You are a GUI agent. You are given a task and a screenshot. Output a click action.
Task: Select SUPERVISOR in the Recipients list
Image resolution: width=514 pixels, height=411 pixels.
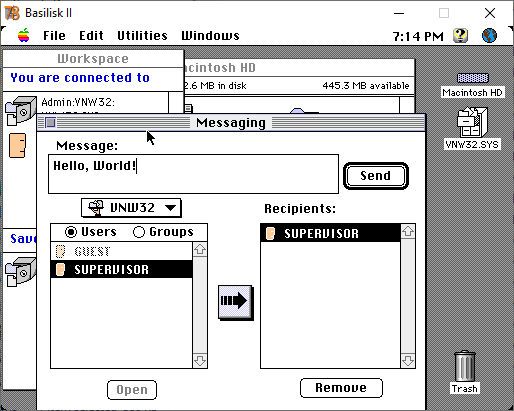pyautogui.click(x=330, y=233)
